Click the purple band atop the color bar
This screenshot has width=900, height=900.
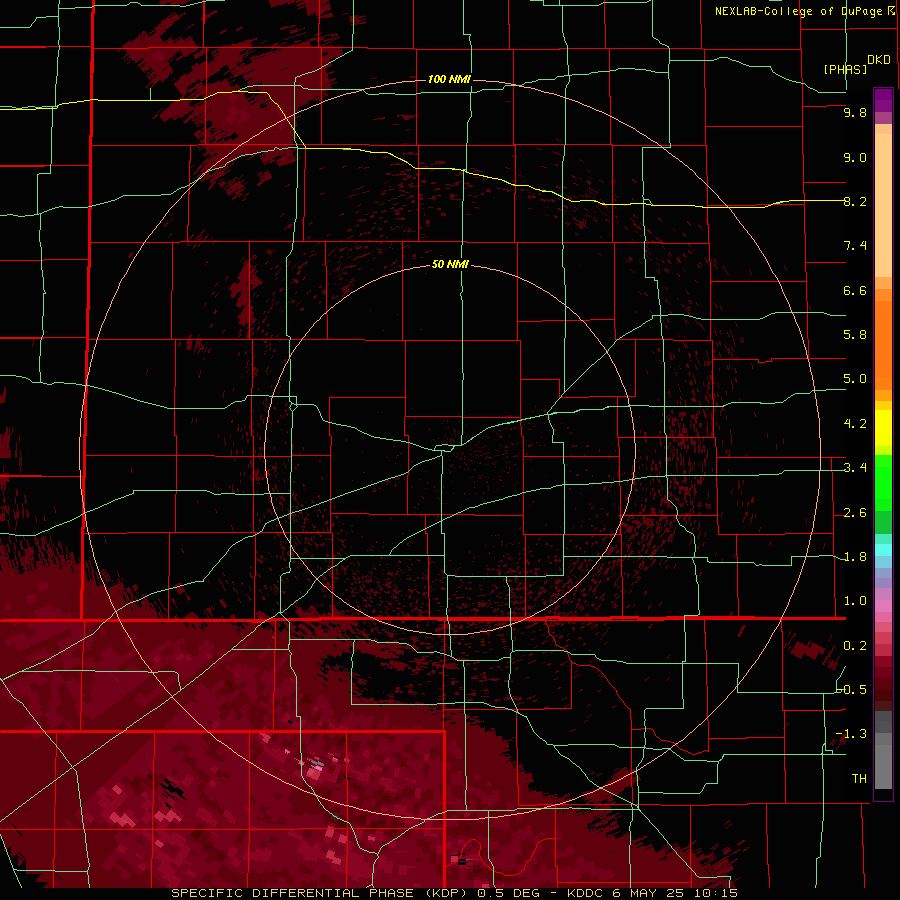883,101
